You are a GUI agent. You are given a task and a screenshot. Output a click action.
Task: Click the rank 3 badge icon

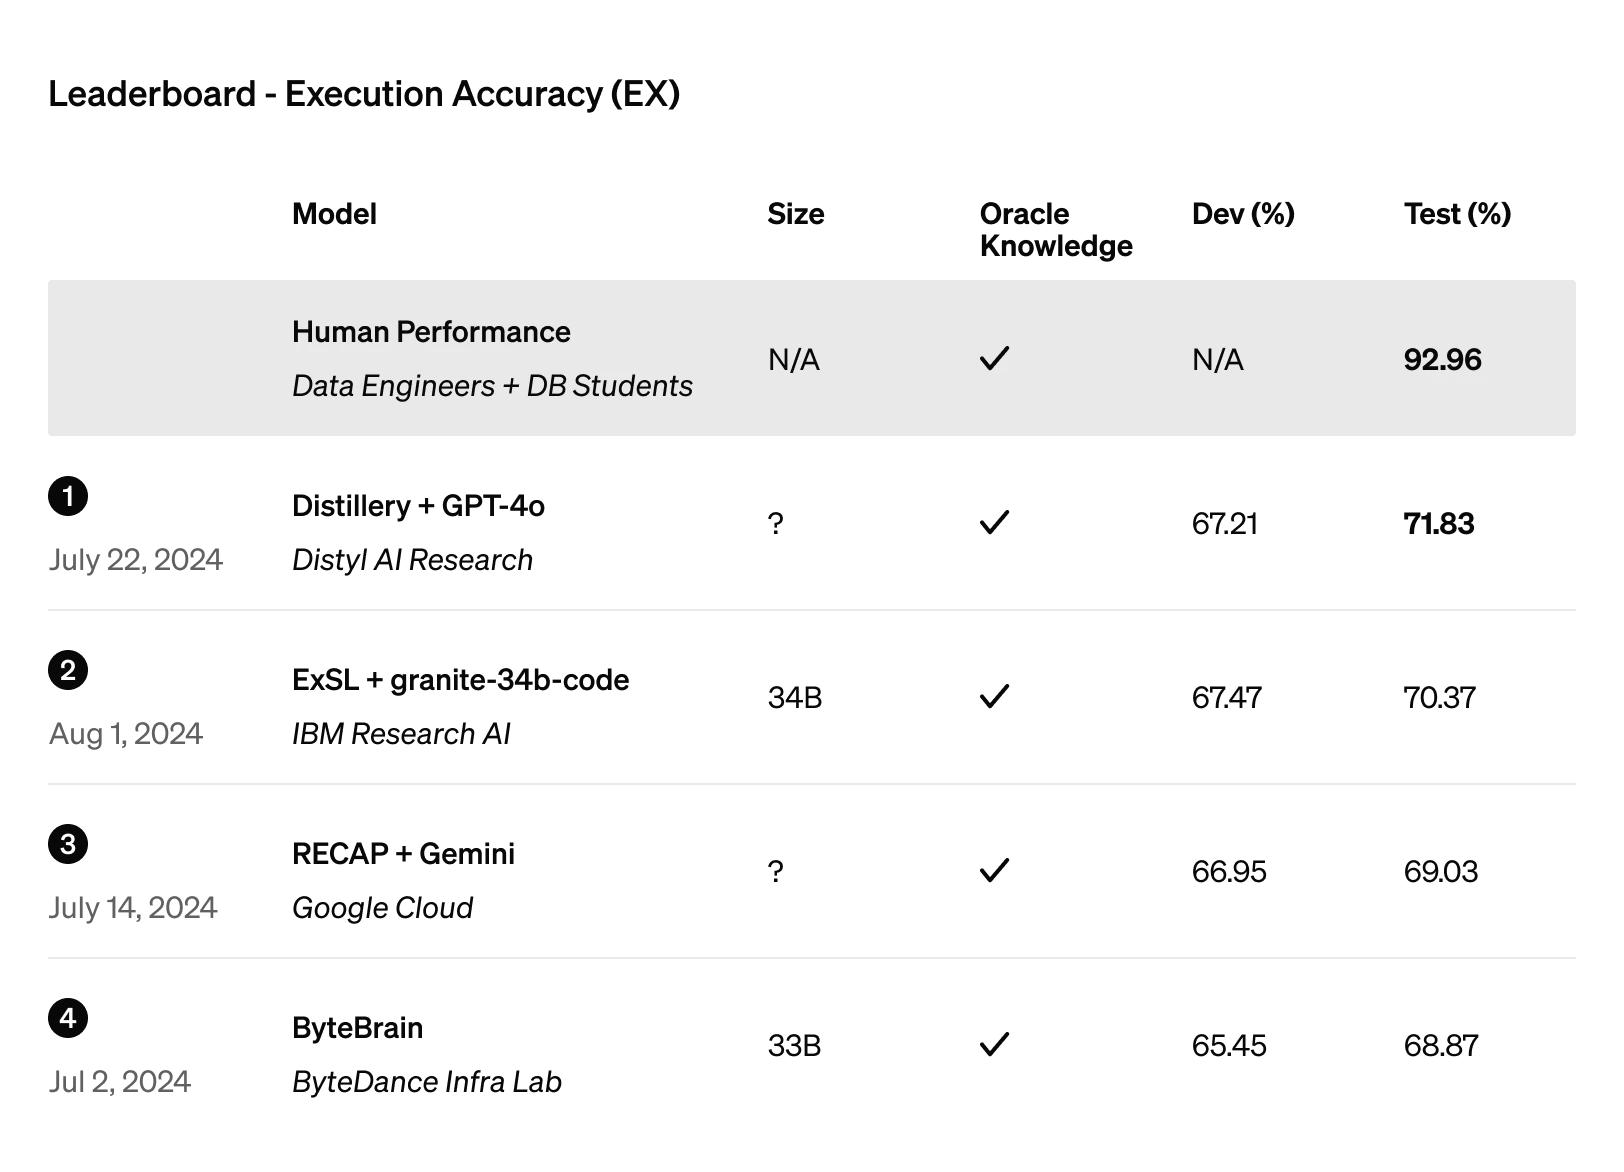click(68, 844)
